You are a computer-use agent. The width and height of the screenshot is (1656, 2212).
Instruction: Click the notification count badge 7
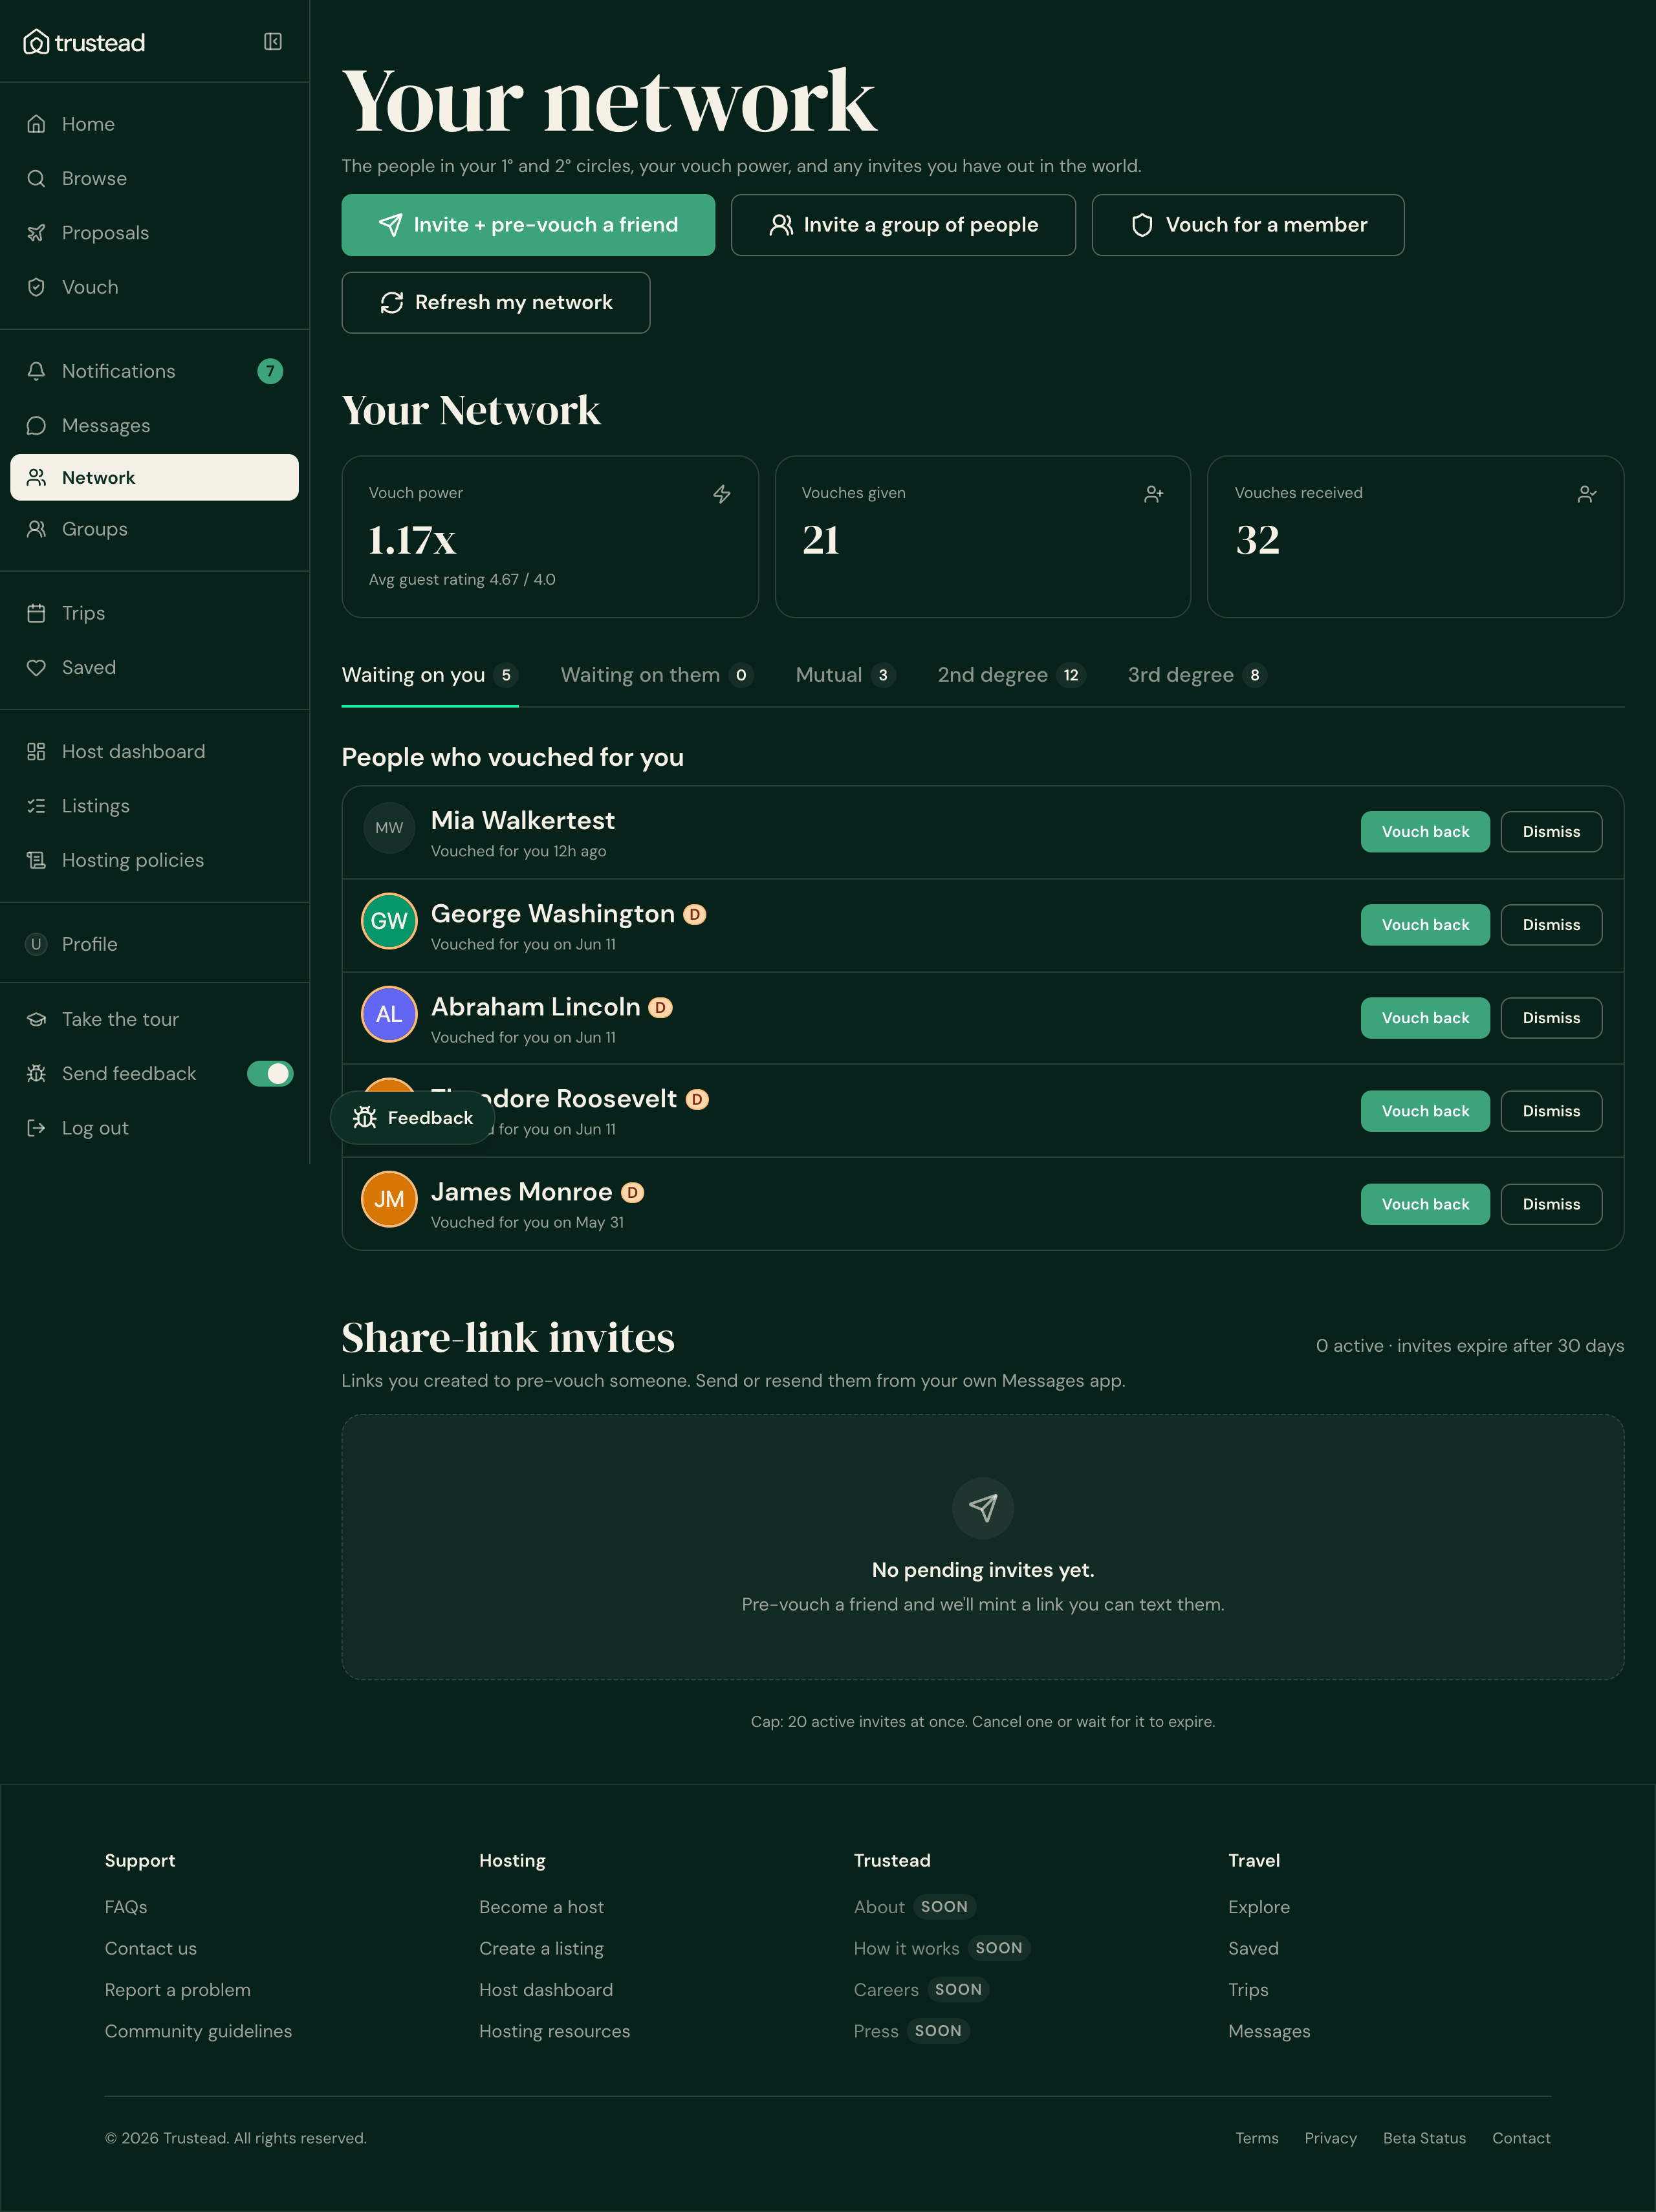[x=270, y=371]
